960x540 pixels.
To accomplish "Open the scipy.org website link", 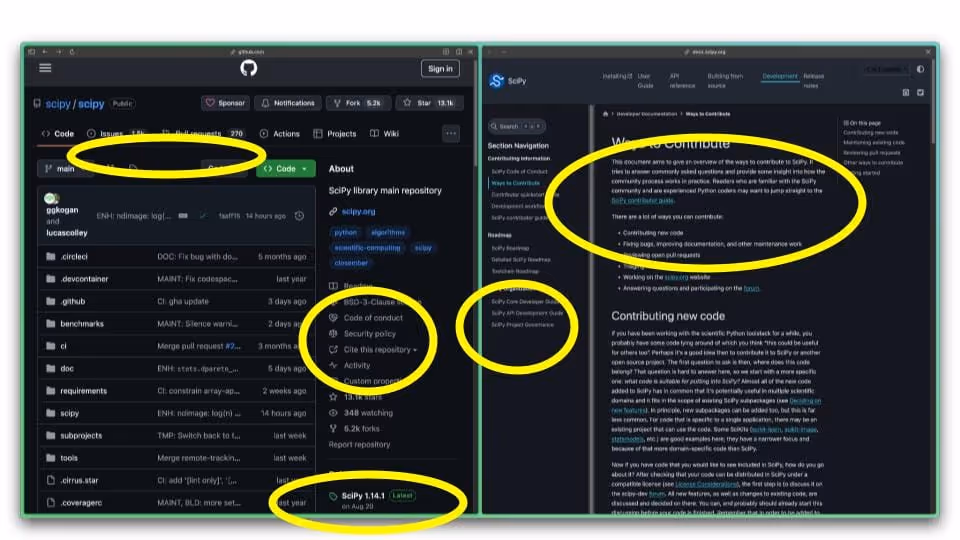I will click(358, 211).
